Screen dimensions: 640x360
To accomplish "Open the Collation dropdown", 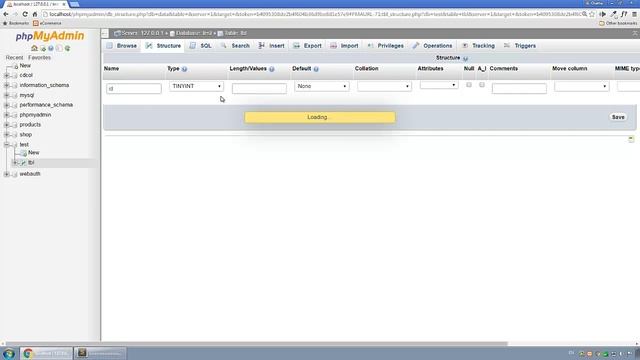I will pos(384,86).
